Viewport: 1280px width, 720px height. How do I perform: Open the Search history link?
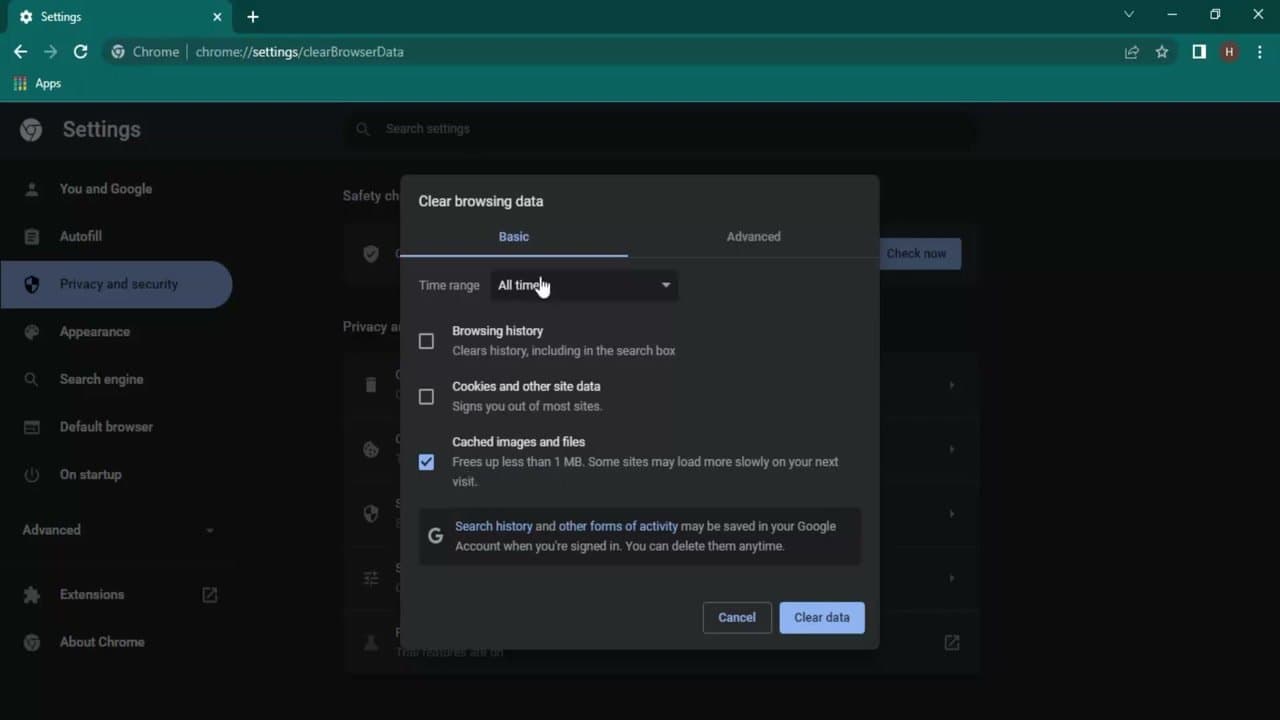pos(493,526)
